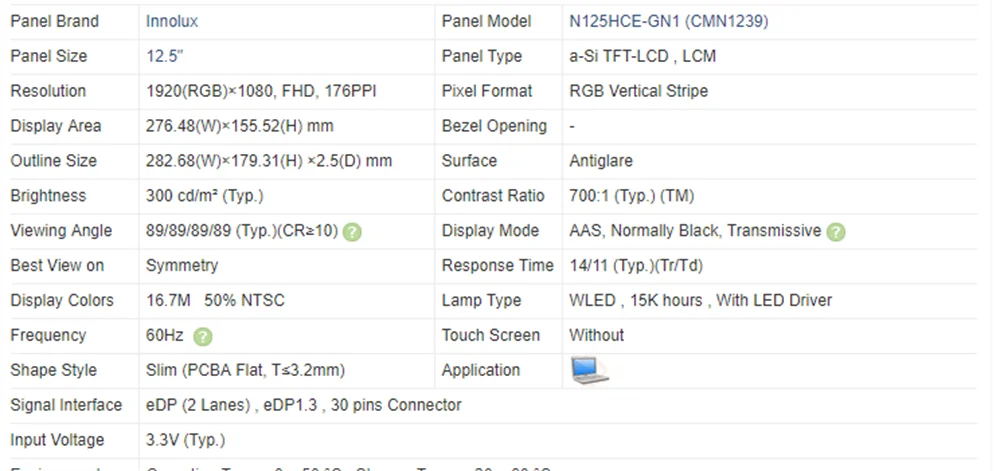1000x471 pixels.
Task: Click the help icon beside Display Mode value
Action: click(835, 232)
